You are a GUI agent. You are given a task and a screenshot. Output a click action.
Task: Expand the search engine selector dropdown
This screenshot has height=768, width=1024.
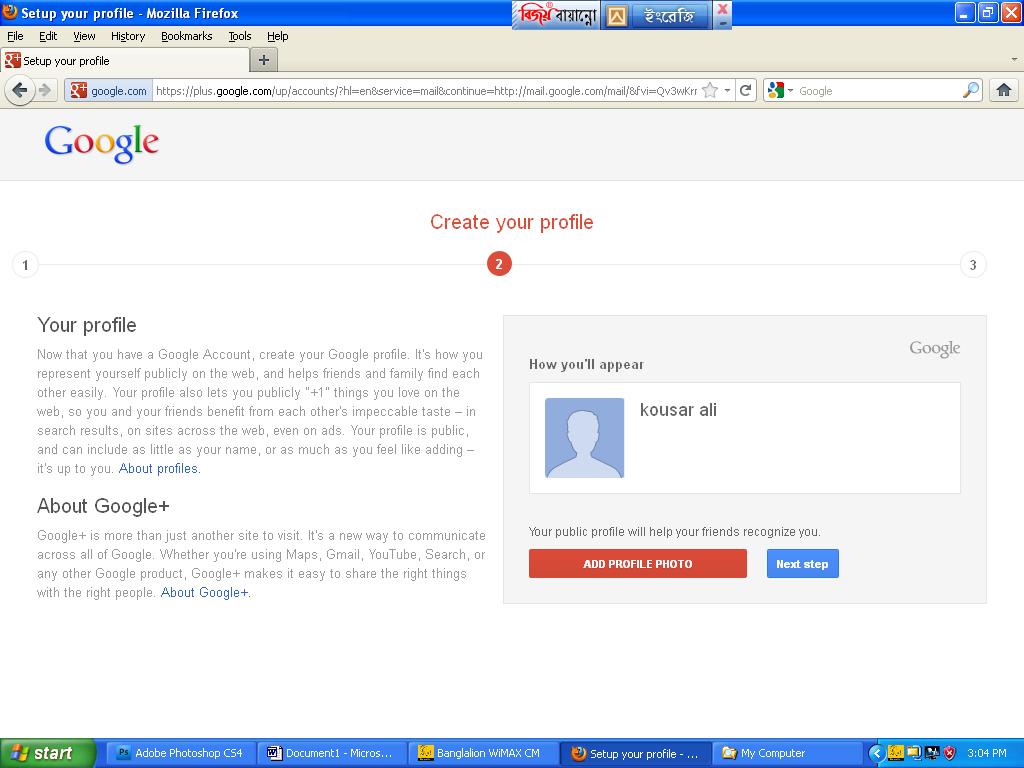click(780, 90)
